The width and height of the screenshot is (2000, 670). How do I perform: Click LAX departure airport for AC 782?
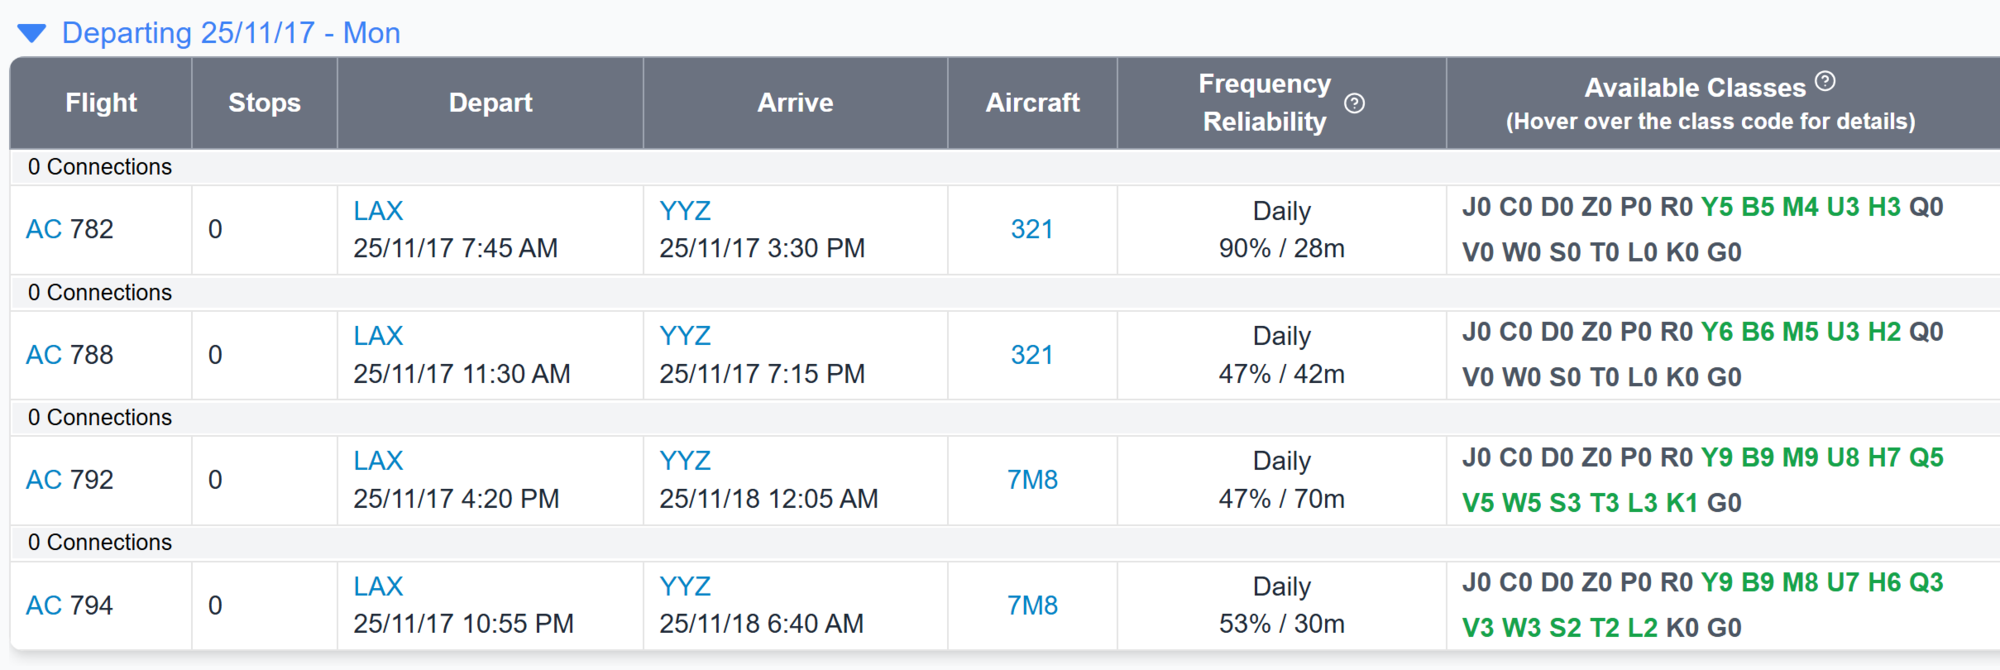378,211
